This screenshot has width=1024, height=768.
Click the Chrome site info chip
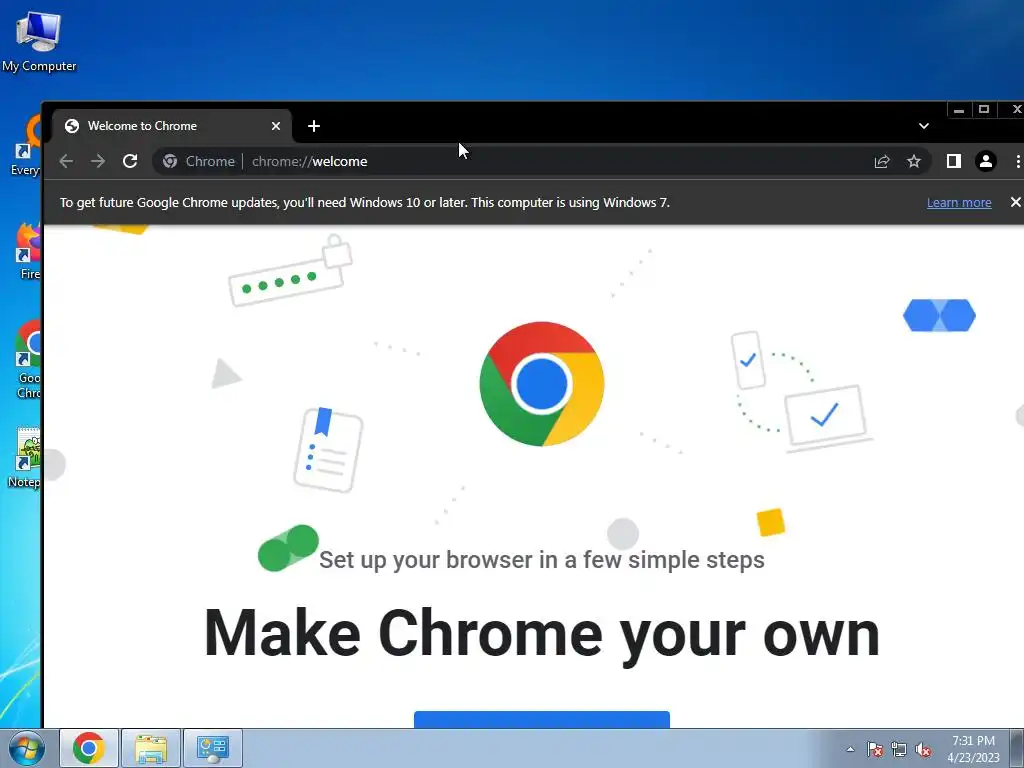[199, 161]
